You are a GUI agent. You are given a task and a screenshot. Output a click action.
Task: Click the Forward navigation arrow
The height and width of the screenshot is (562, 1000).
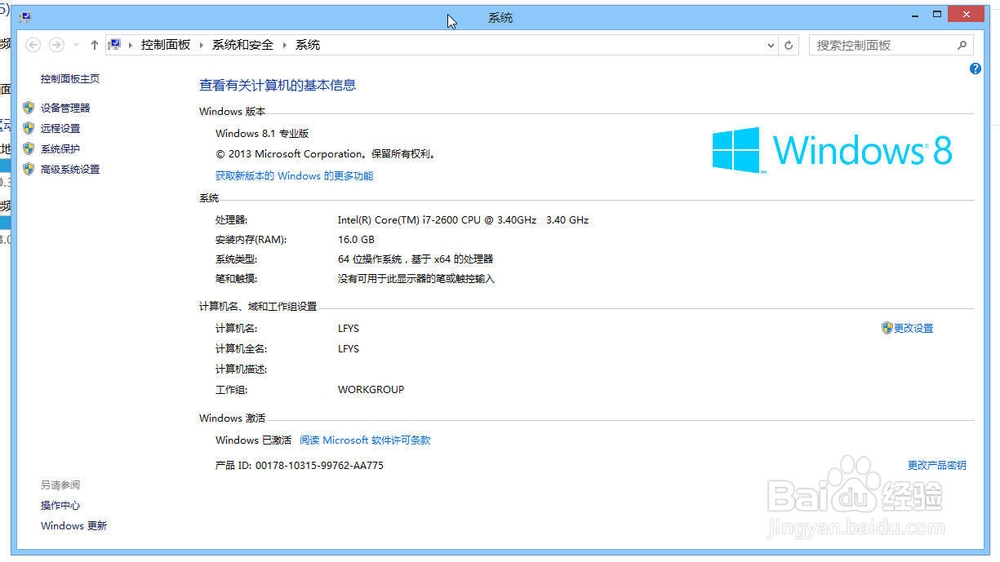pyautogui.click(x=56, y=45)
